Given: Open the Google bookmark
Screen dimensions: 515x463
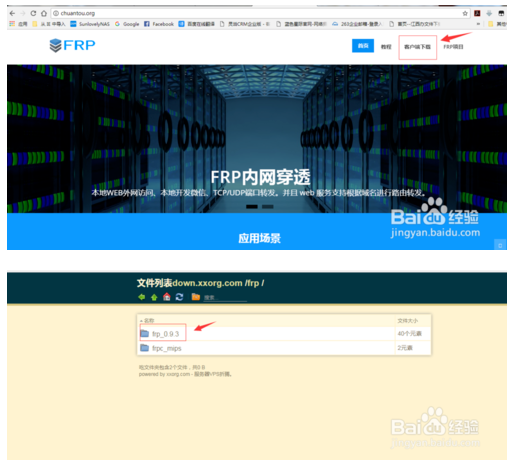Looking at the screenshot, I should 127,24.
